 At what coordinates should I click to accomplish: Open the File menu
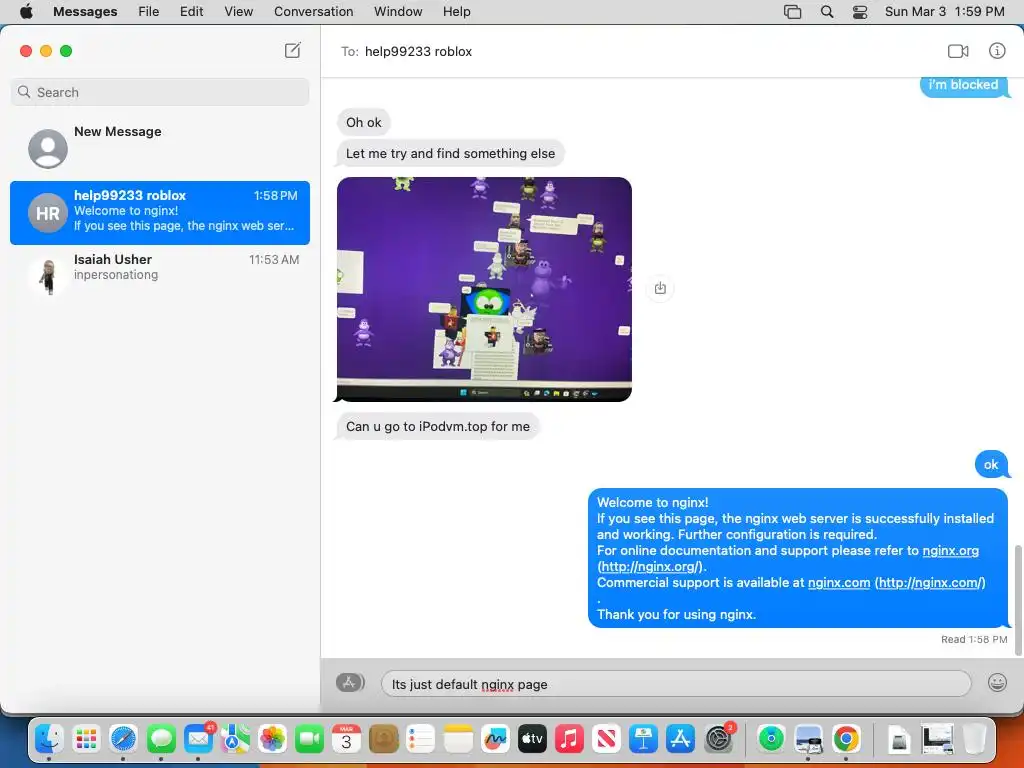[x=148, y=12]
